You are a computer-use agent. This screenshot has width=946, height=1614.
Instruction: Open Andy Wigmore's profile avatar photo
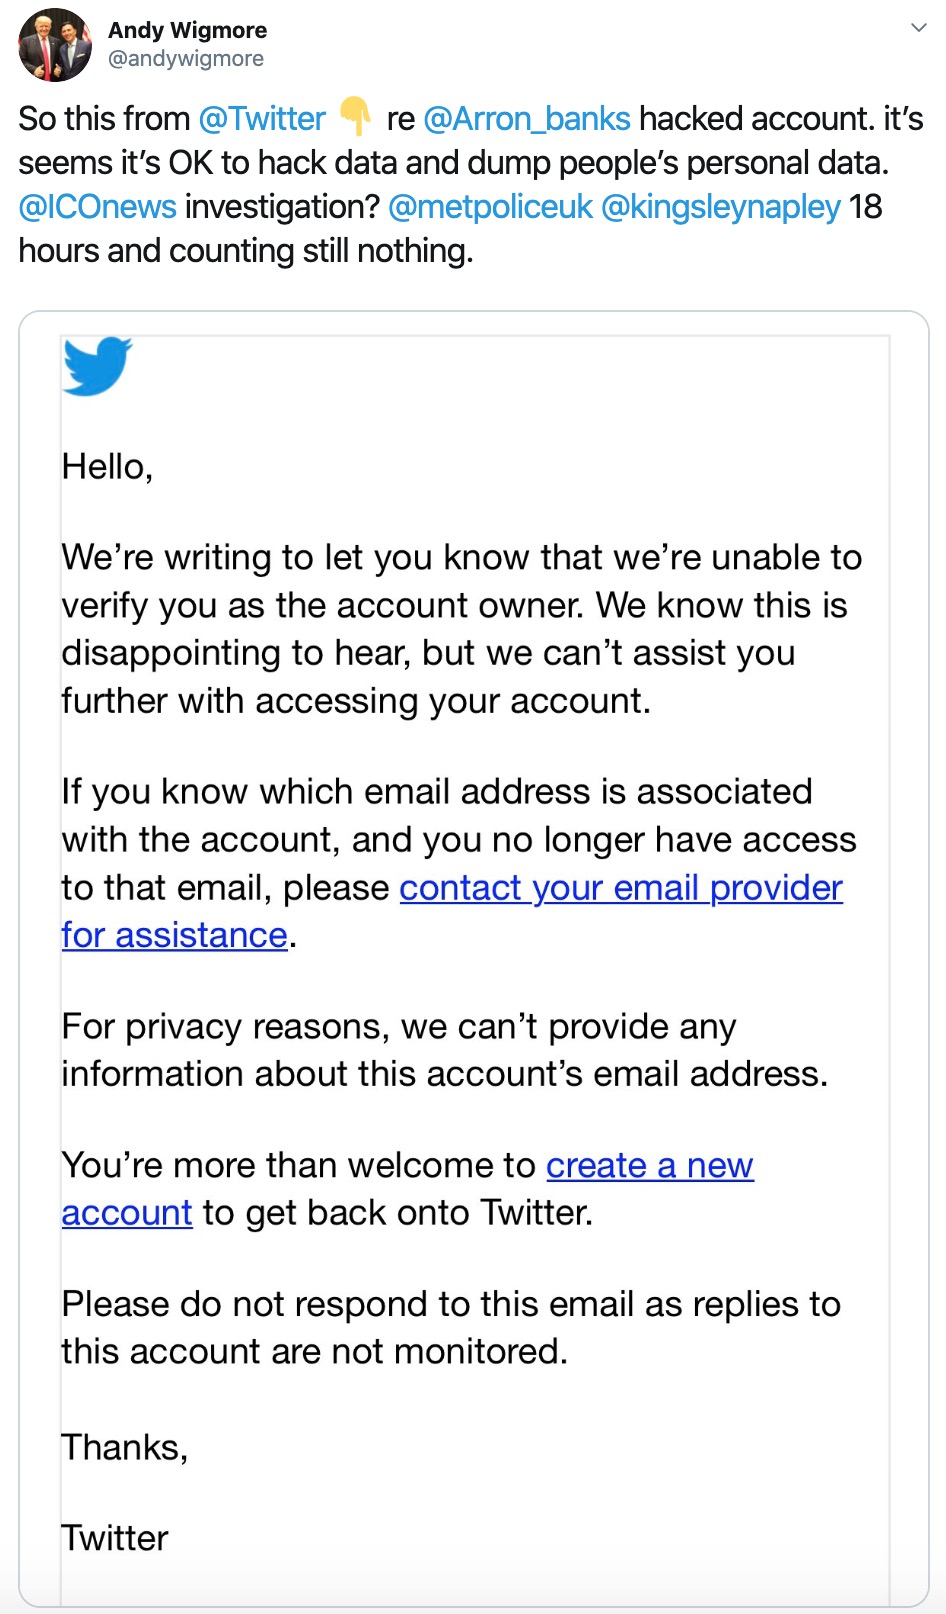(x=55, y=45)
